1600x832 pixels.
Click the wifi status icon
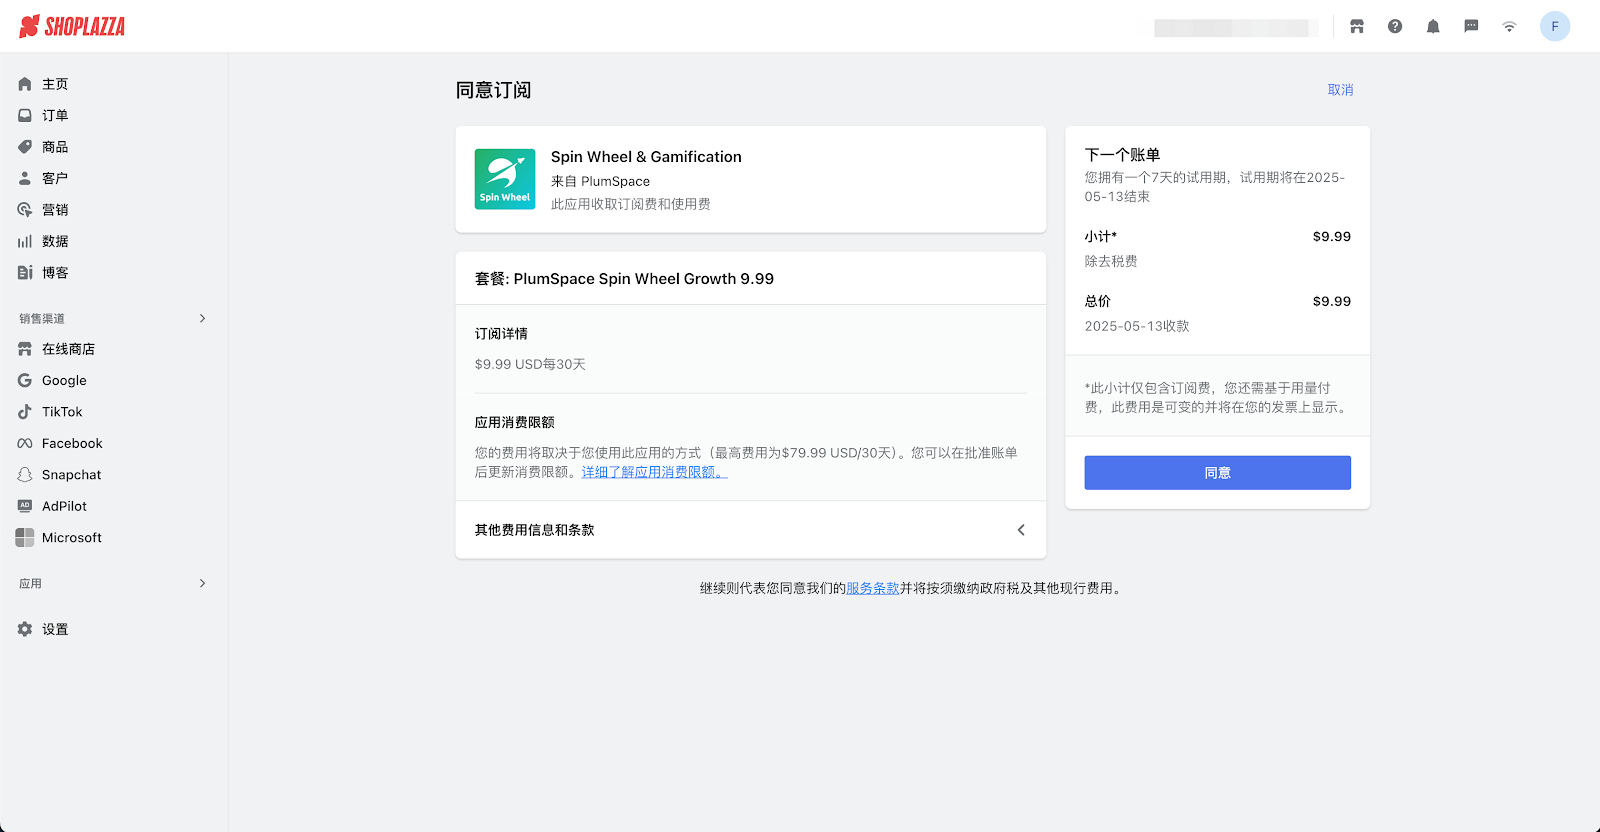click(1509, 27)
